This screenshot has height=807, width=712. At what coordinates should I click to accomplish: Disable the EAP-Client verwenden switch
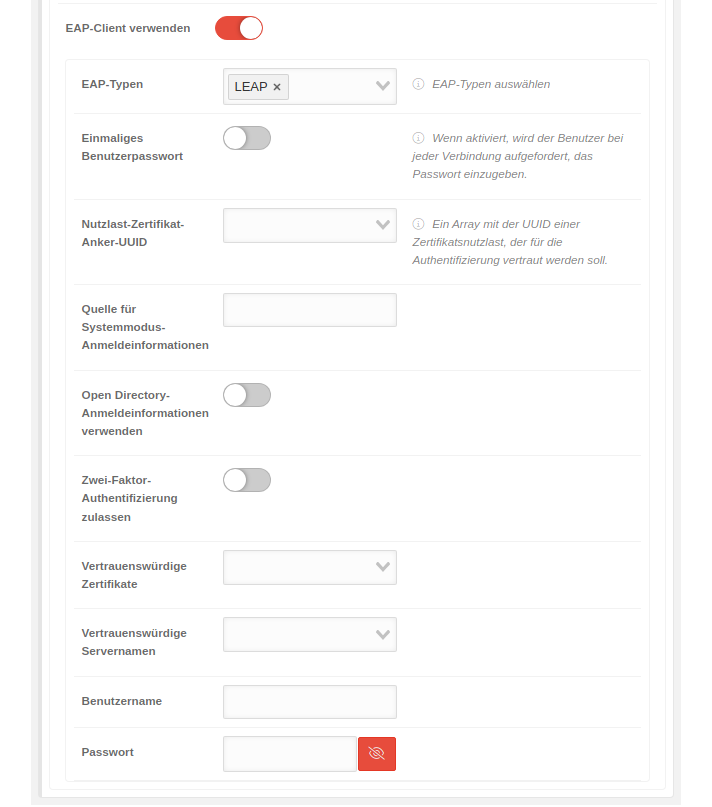point(239,28)
